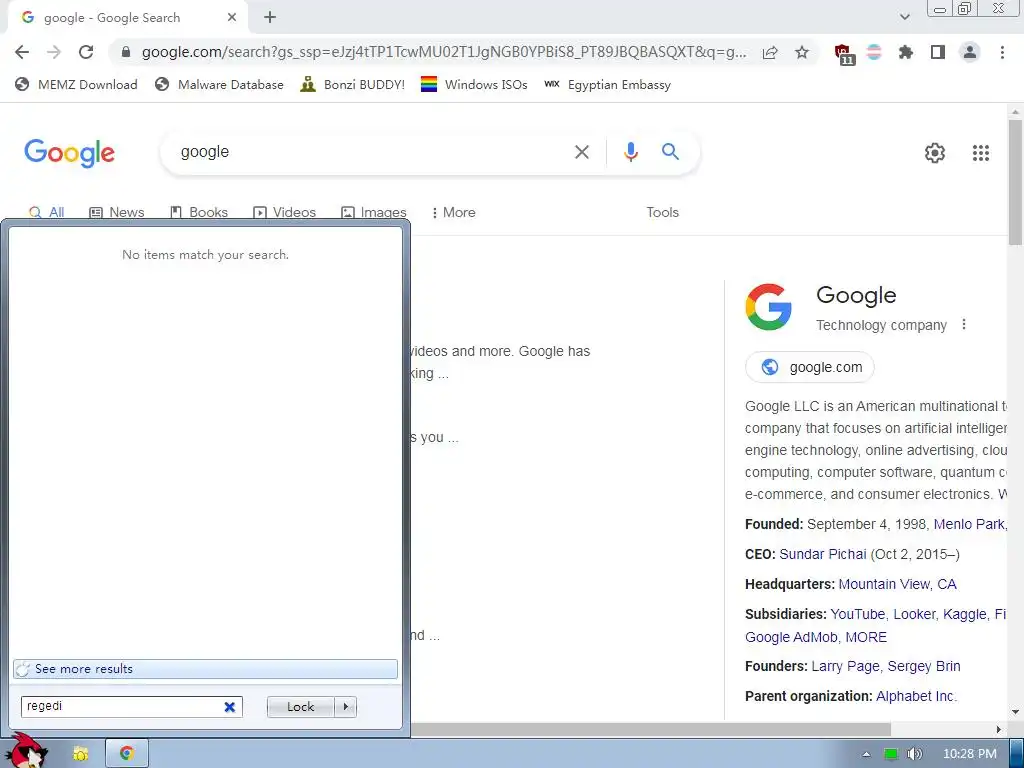Screen dimensions: 1024x768
Task: Click the green system tray status icon
Action: [x=890, y=754]
